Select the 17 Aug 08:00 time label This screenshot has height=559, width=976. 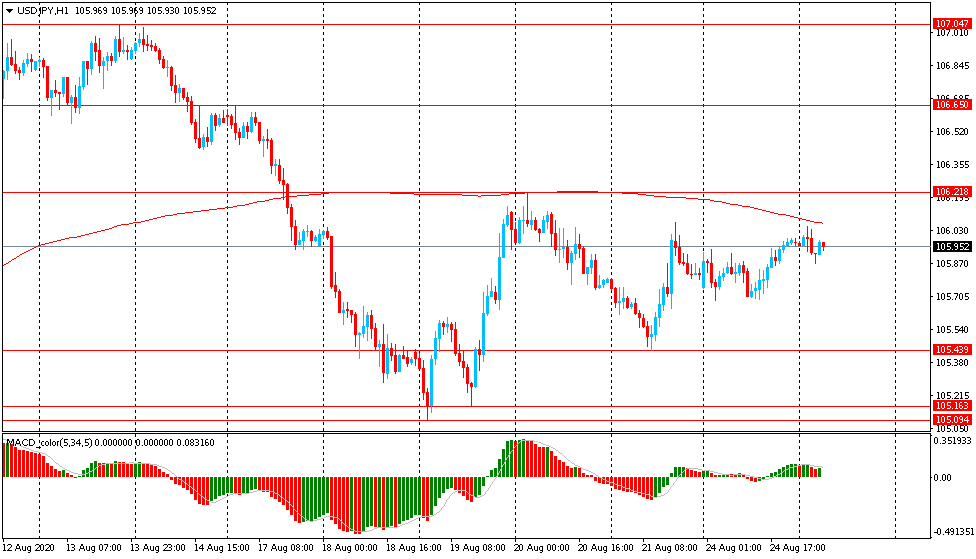[286, 548]
